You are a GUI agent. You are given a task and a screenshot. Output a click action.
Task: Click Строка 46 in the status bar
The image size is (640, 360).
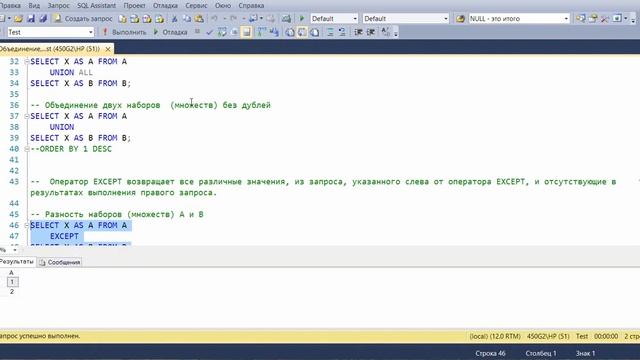pyautogui.click(x=490, y=353)
